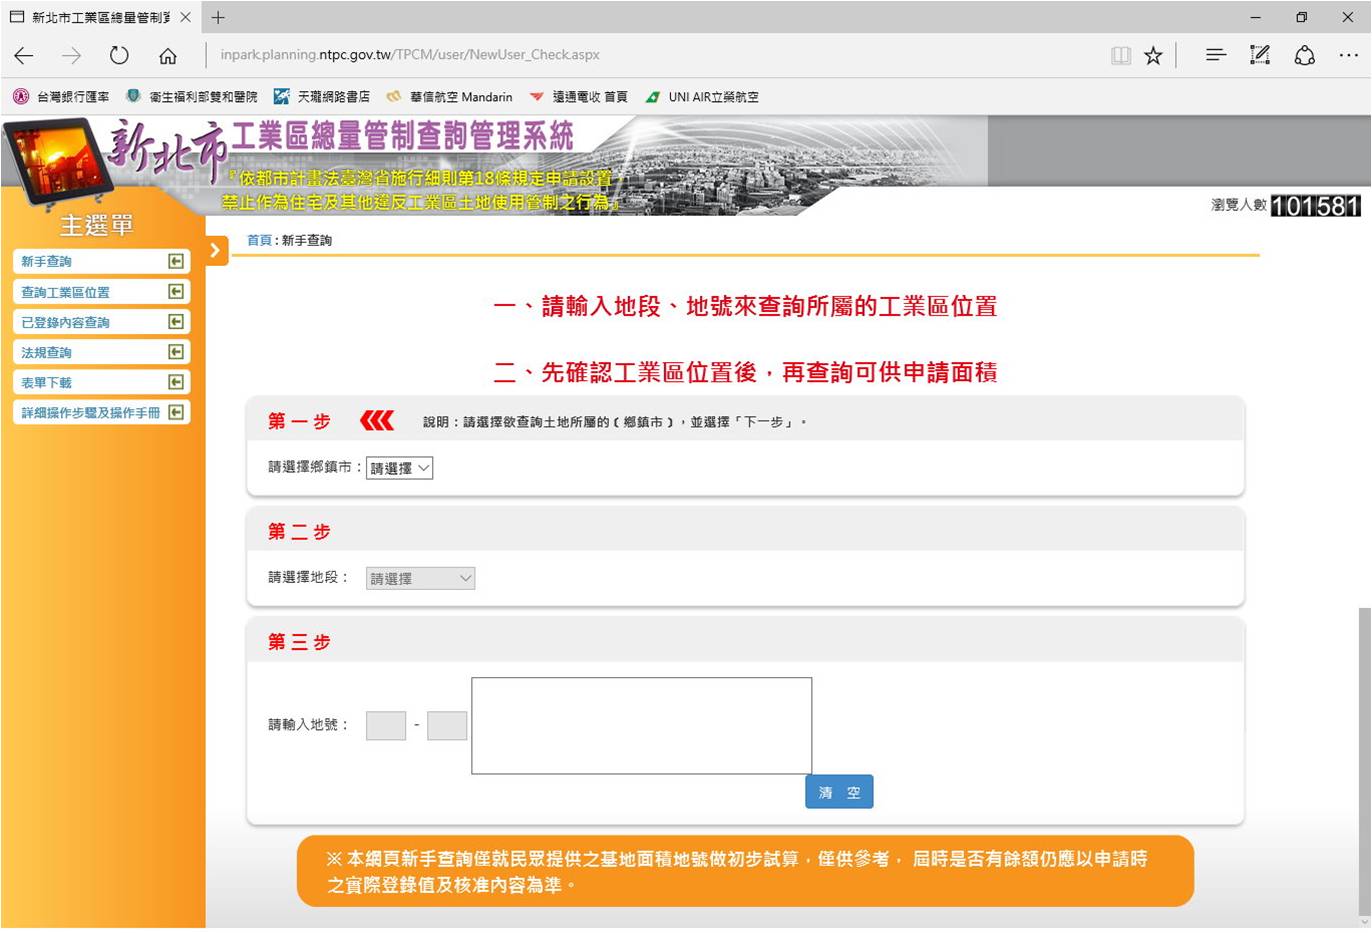
Task: Open the browser share icon
Action: pyautogui.click(x=1304, y=56)
